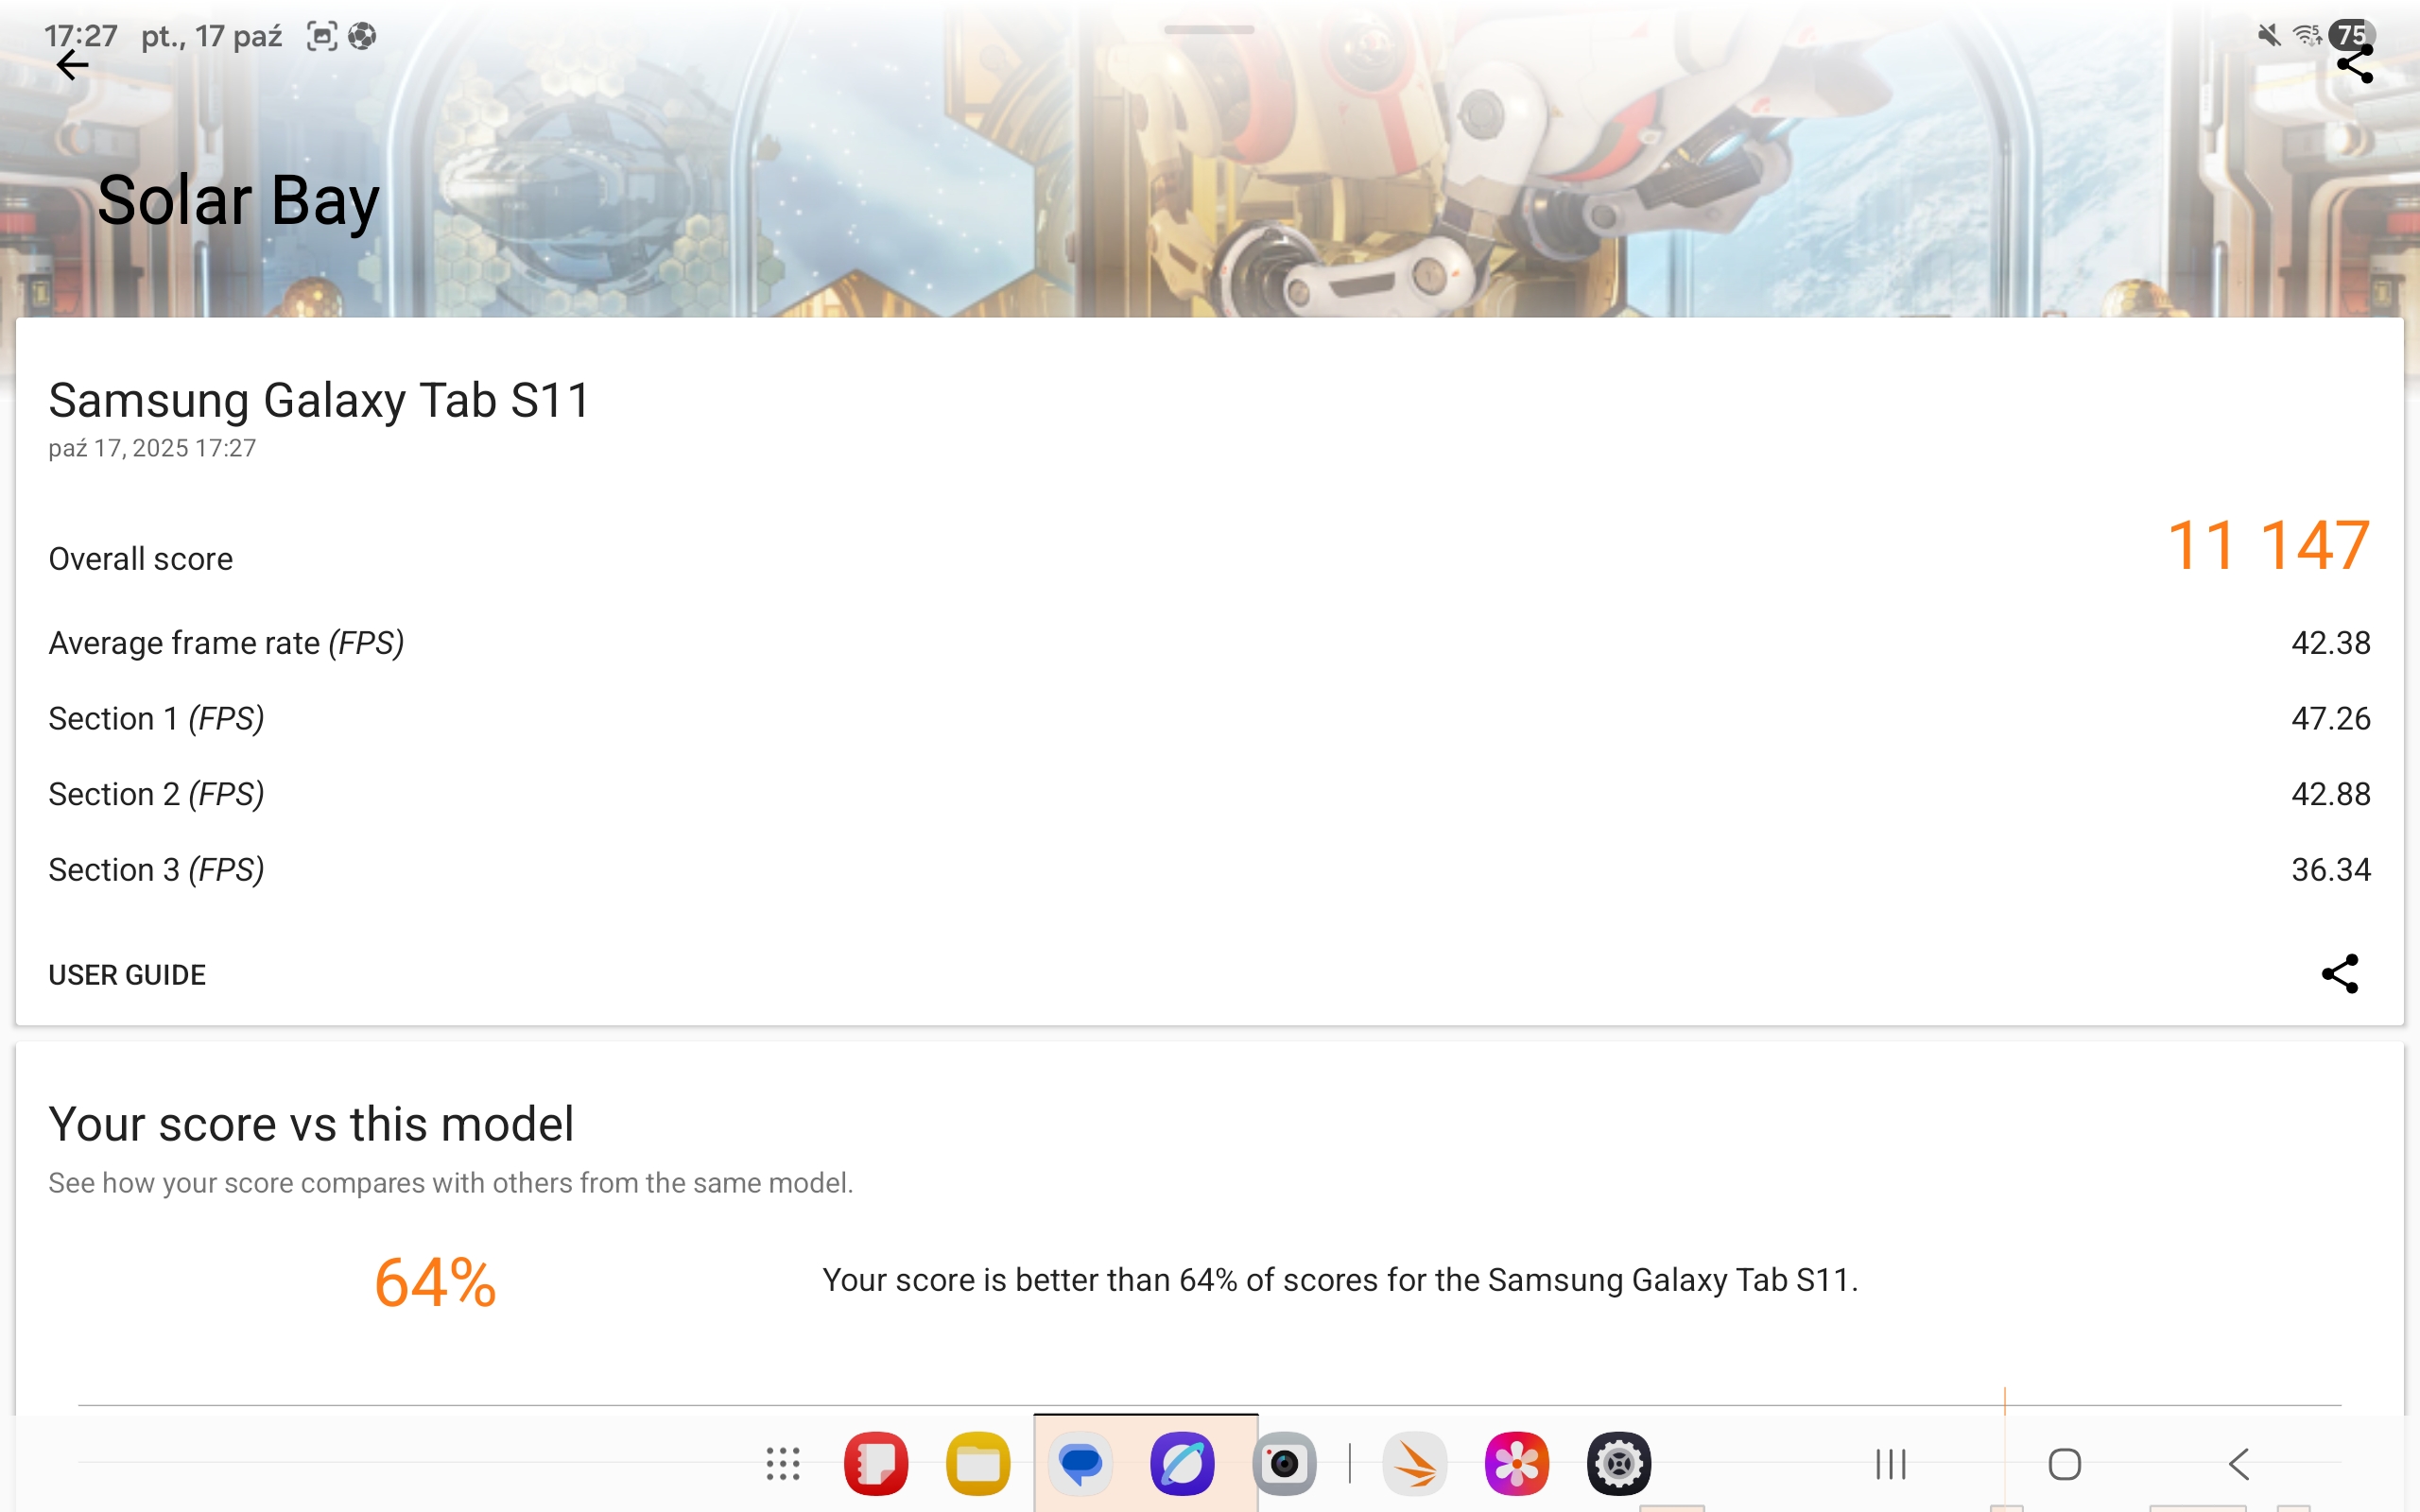Launch the red Notes app from taskbar
Screen dimensions: 2420x1512
coord(876,1464)
